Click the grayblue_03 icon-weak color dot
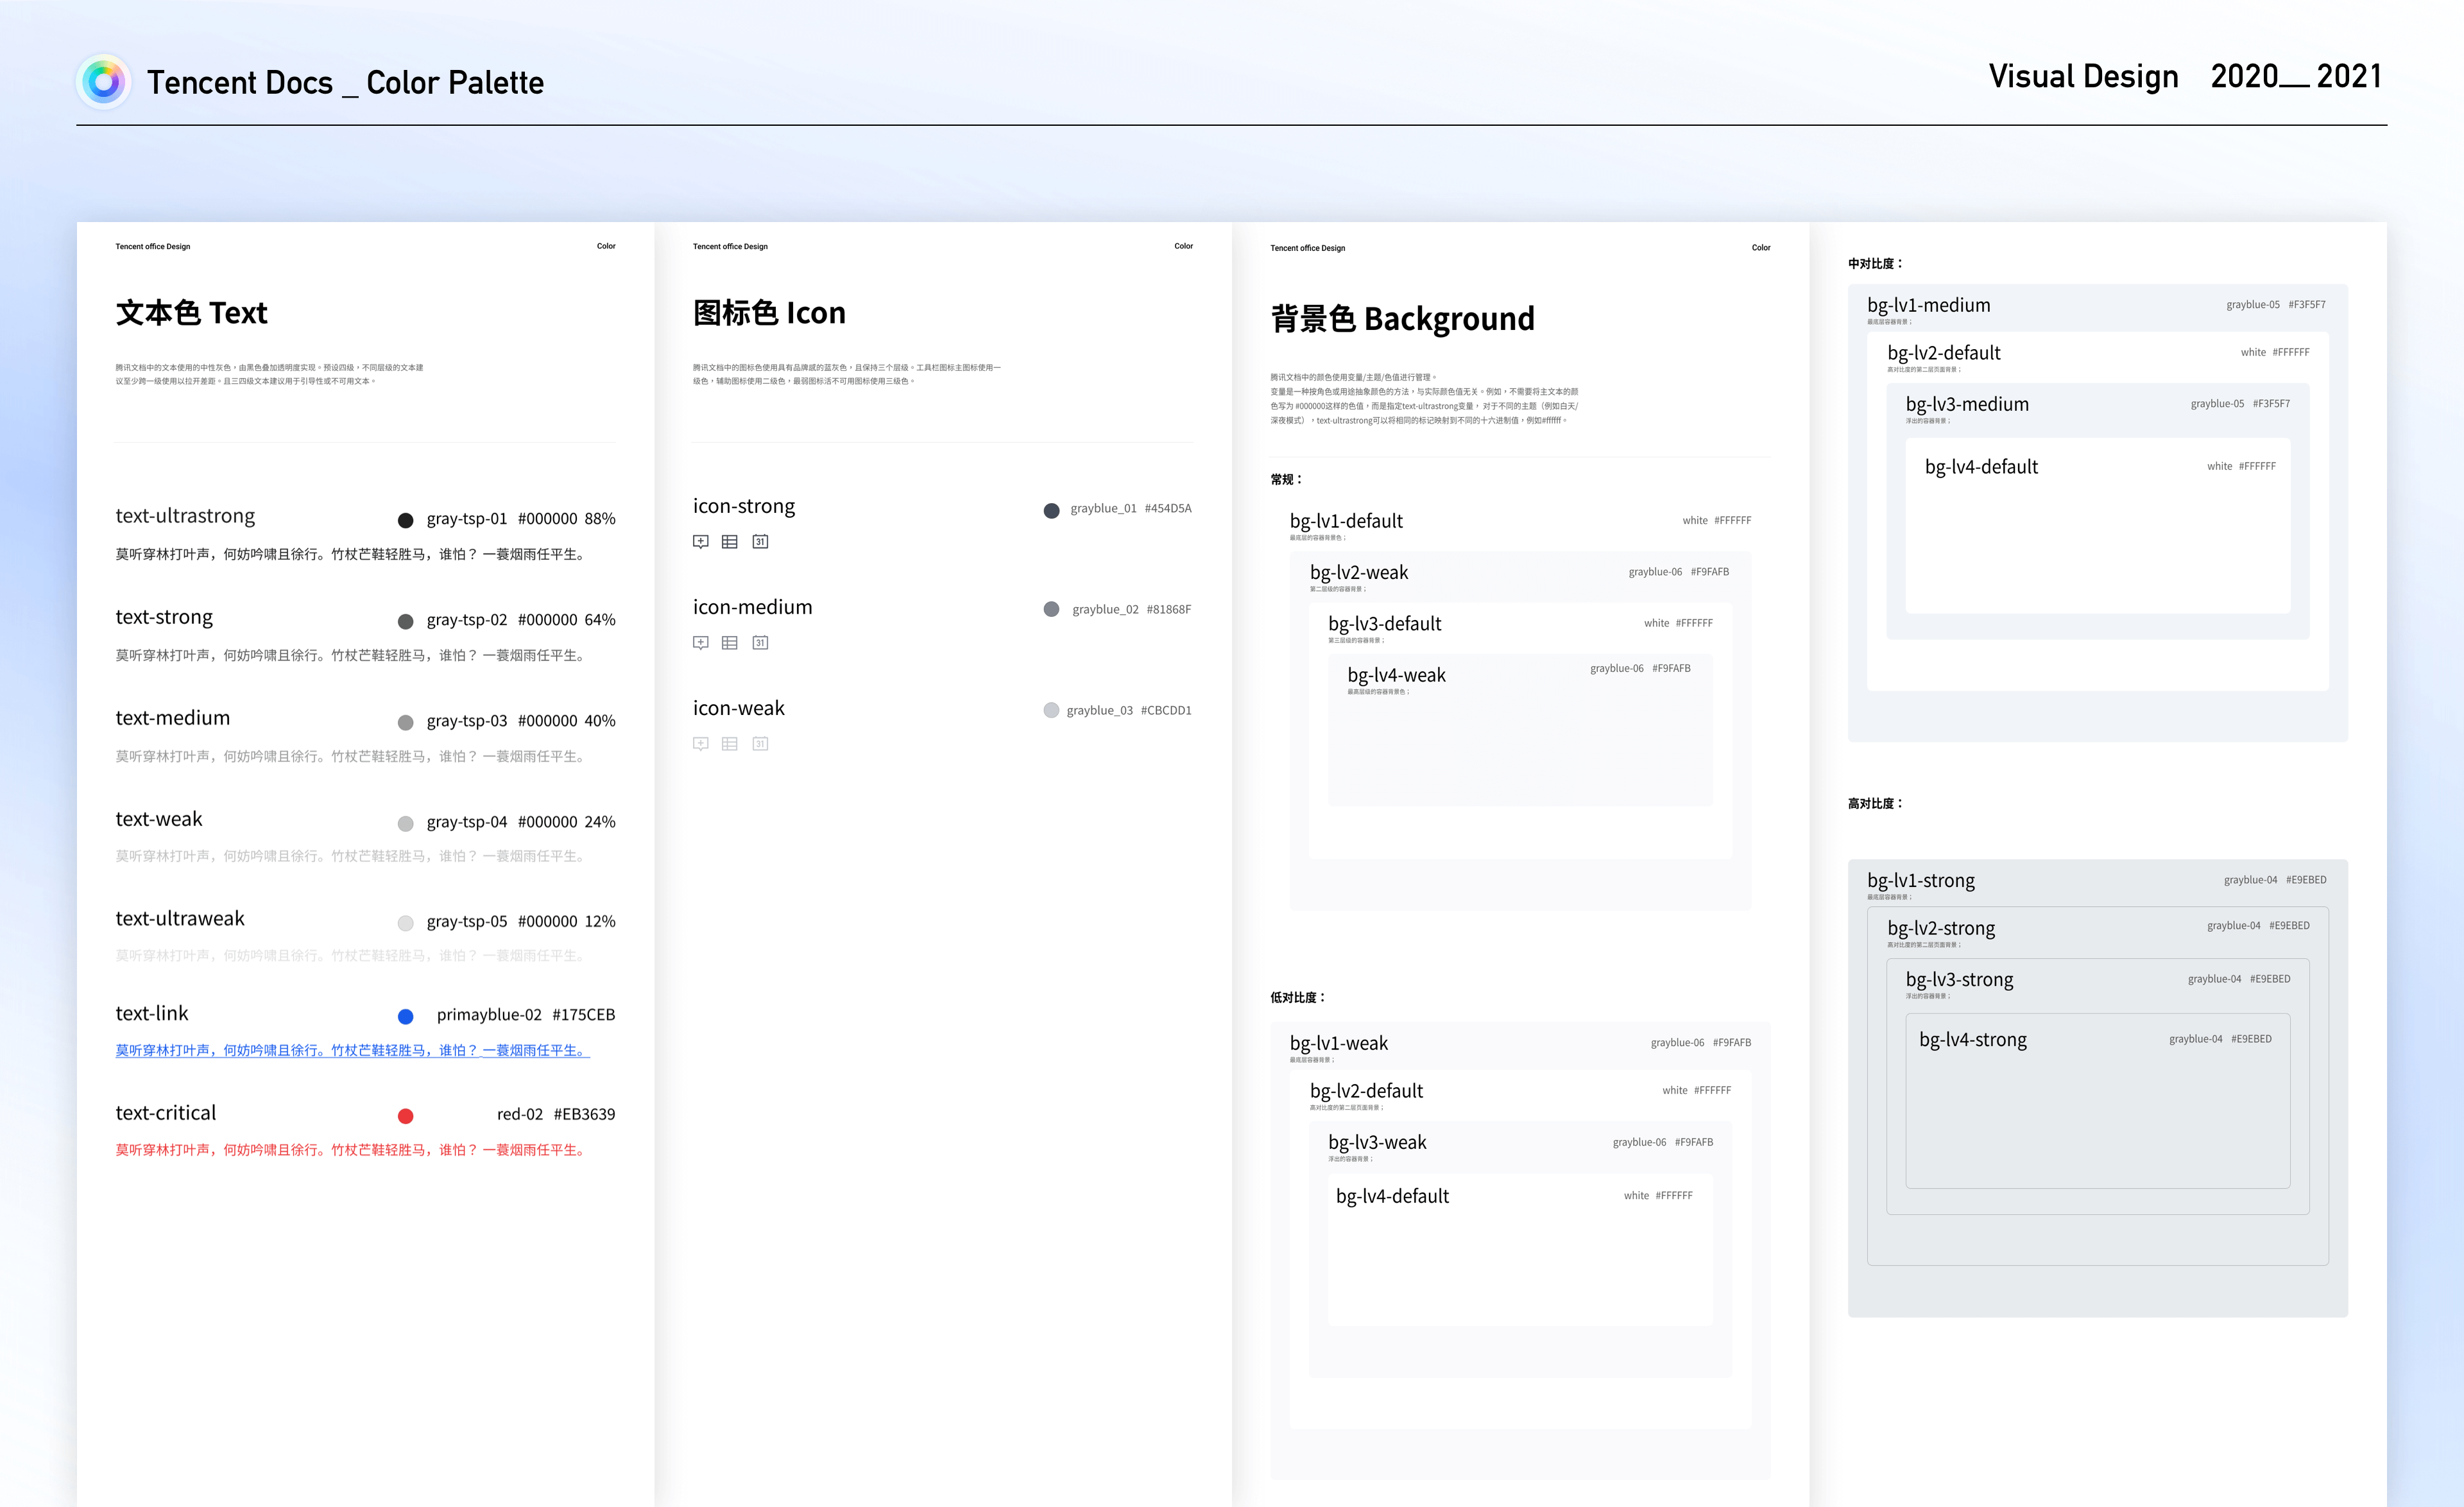Image resolution: width=2464 pixels, height=1507 pixels. tap(1051, 710)
